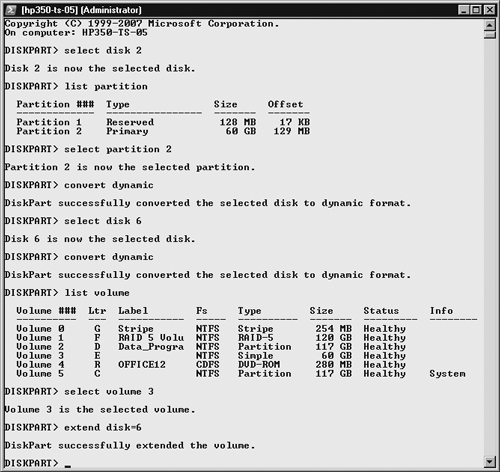Click the 'select disk 6' command
The height and width of the screenshot is (472, 500).
coord(103,221)
